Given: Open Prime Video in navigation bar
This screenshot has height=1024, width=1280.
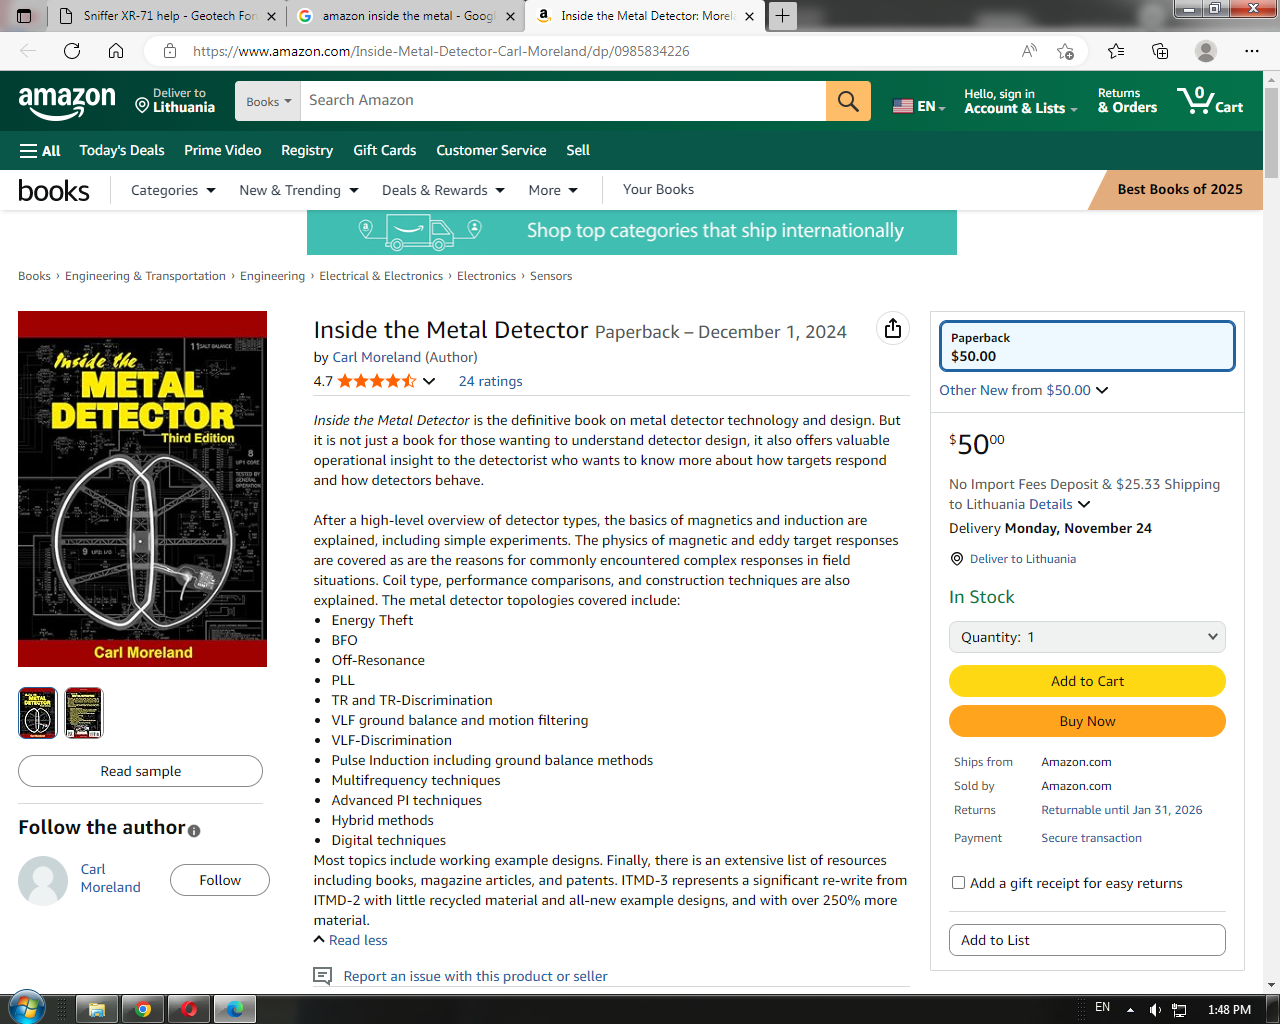Looking at the screenshot, I should click(223, 150).
